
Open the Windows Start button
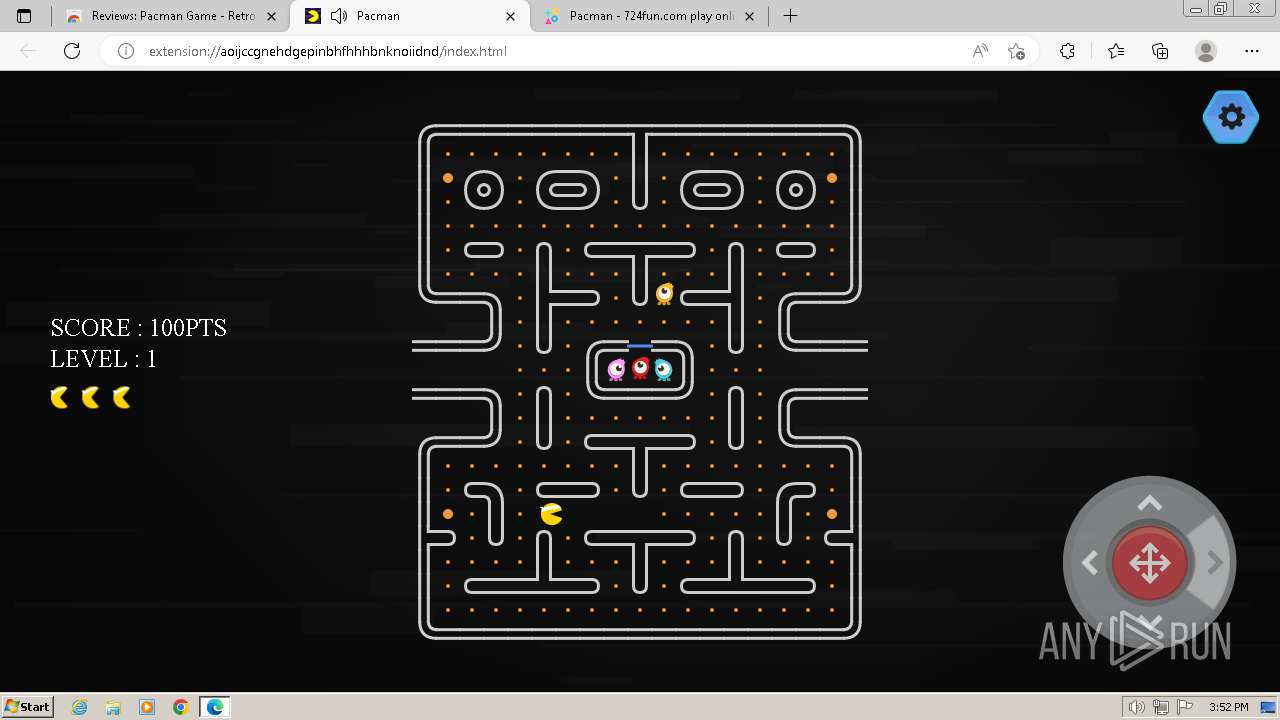click(27, 706)
